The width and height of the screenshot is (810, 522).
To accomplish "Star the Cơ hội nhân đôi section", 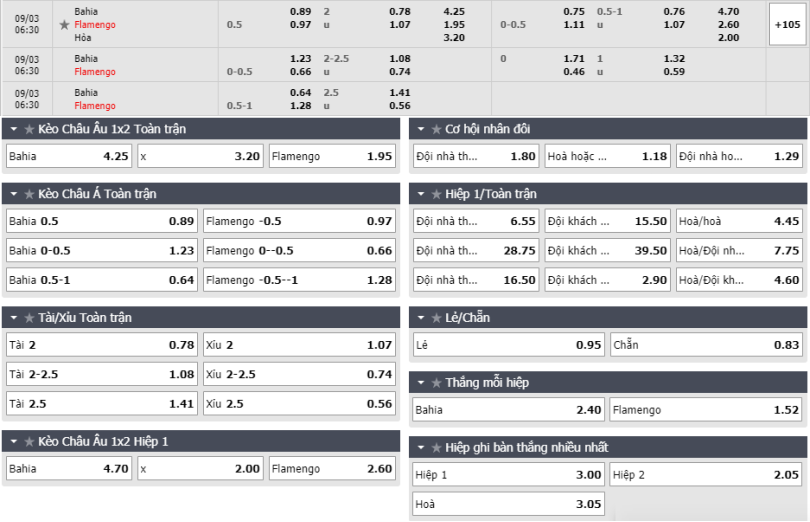I will click(436, 129).
